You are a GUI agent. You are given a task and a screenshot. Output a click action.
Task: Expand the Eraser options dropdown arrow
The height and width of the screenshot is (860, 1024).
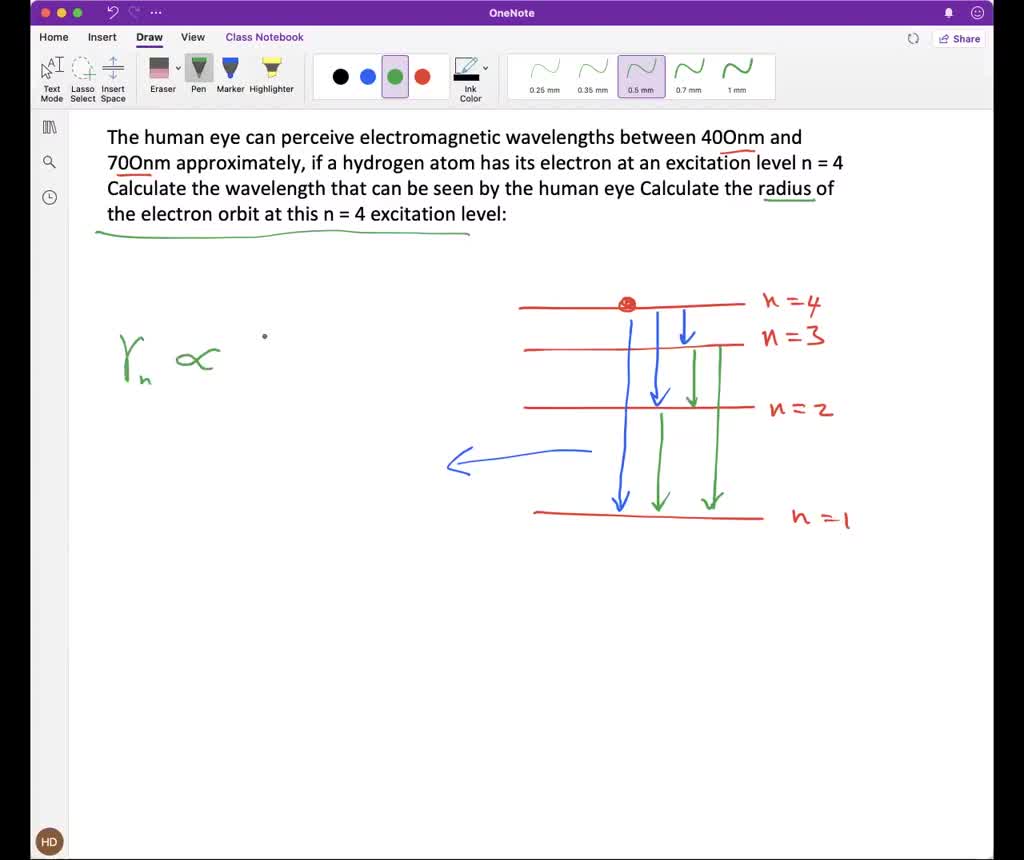pyautogui.click(x=179, y=68)
